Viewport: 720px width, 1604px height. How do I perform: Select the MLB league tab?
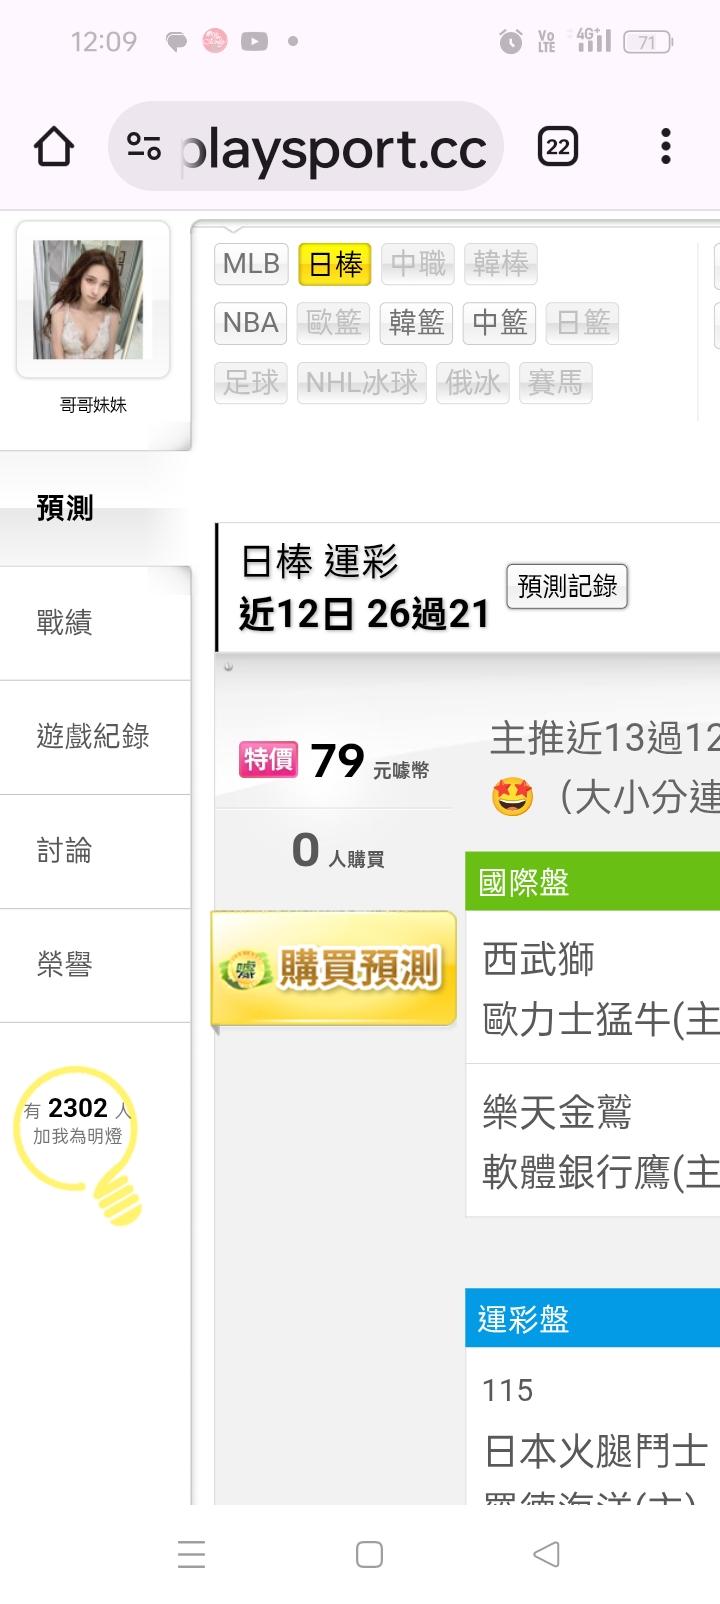[251, 264]
